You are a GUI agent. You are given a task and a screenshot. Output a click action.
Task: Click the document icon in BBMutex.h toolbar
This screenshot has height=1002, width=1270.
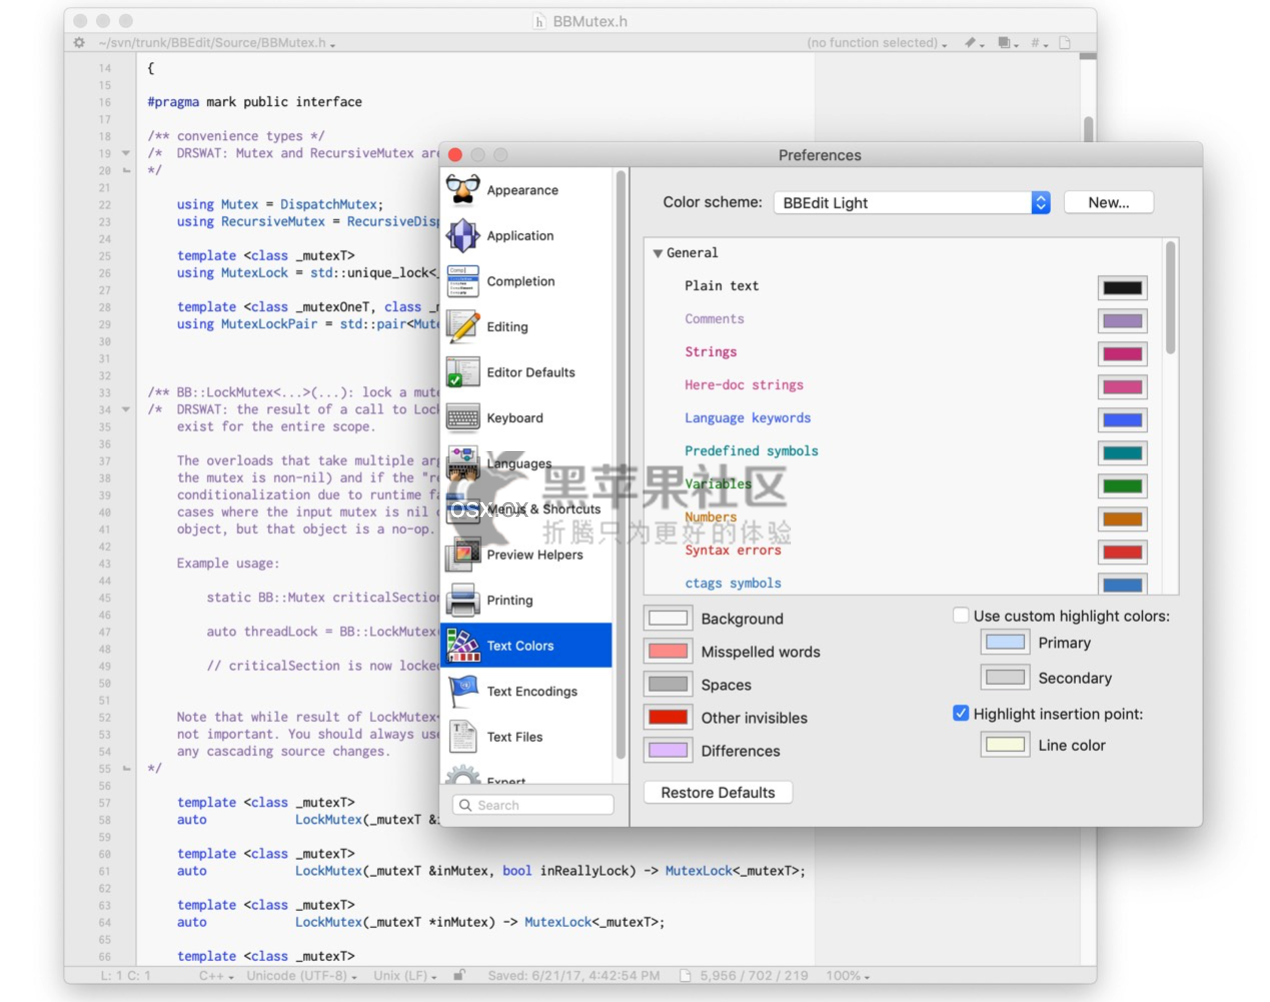tap(1065, 43)
